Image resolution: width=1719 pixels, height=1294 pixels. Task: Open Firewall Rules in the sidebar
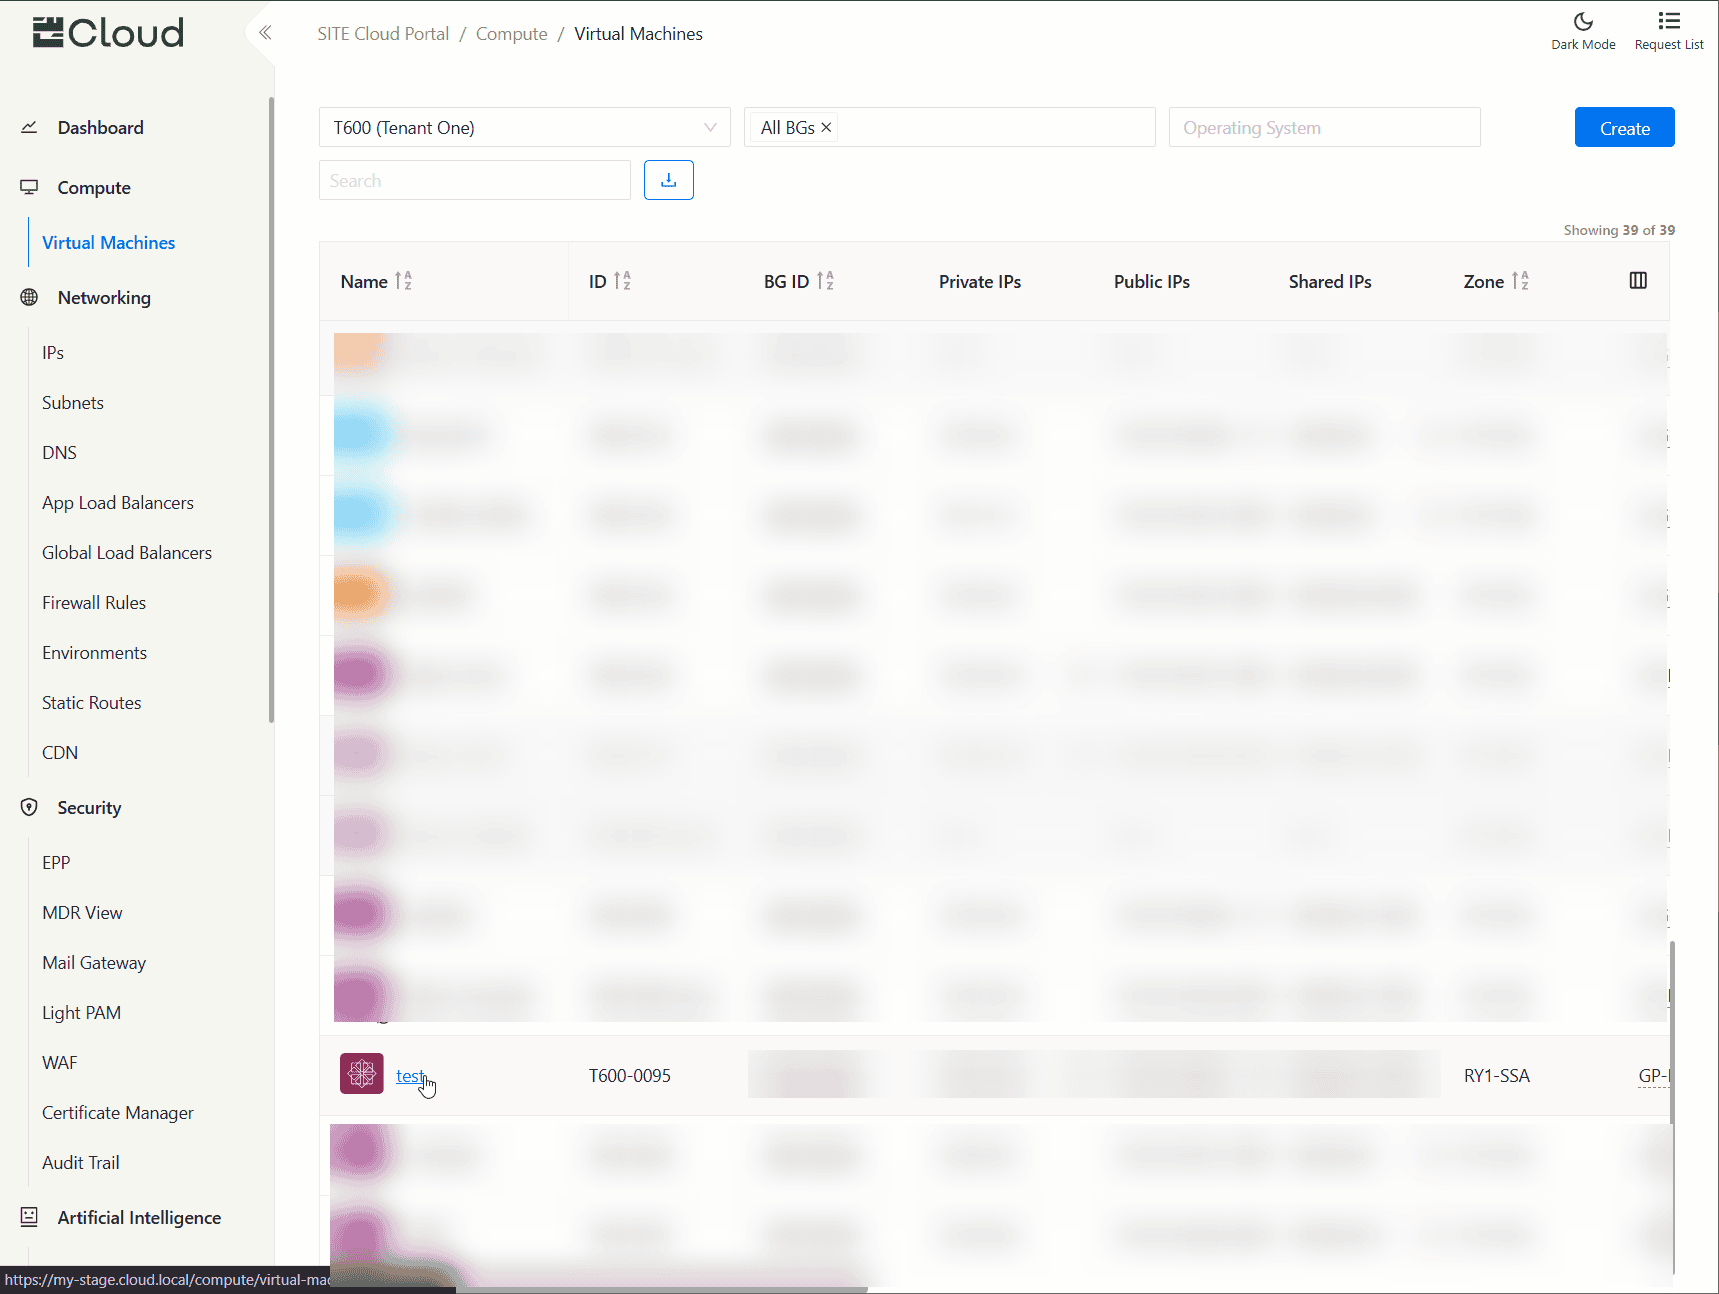pos(94,603)
